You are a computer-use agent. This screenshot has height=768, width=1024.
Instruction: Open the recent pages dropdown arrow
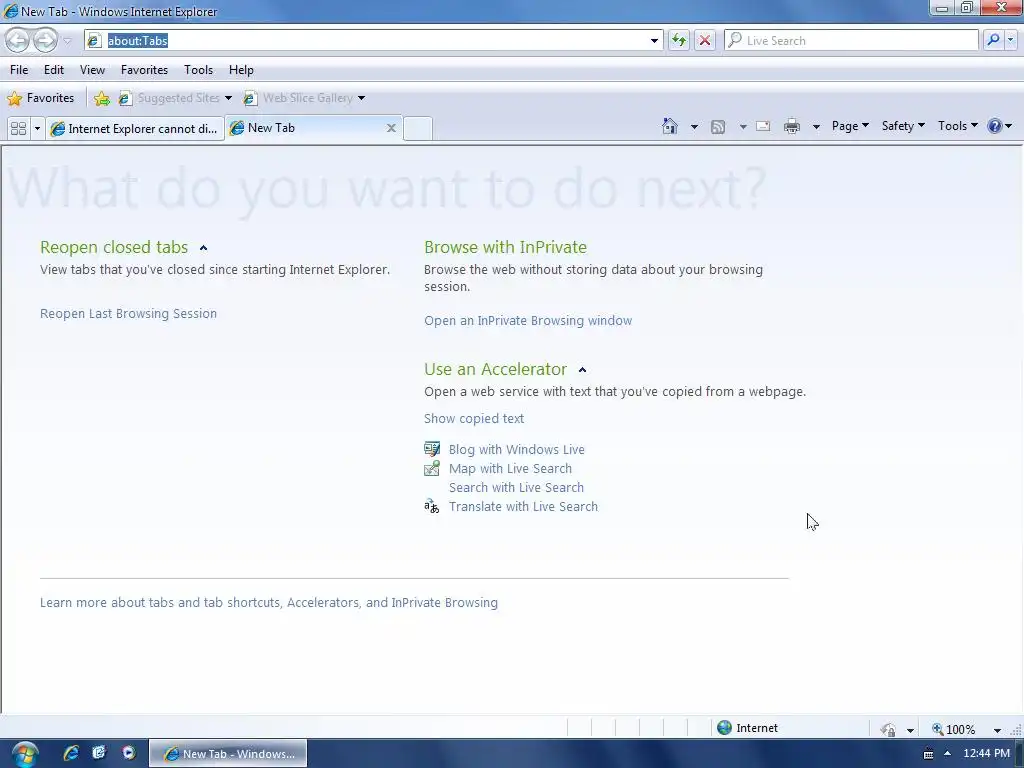tap(67, 41)
